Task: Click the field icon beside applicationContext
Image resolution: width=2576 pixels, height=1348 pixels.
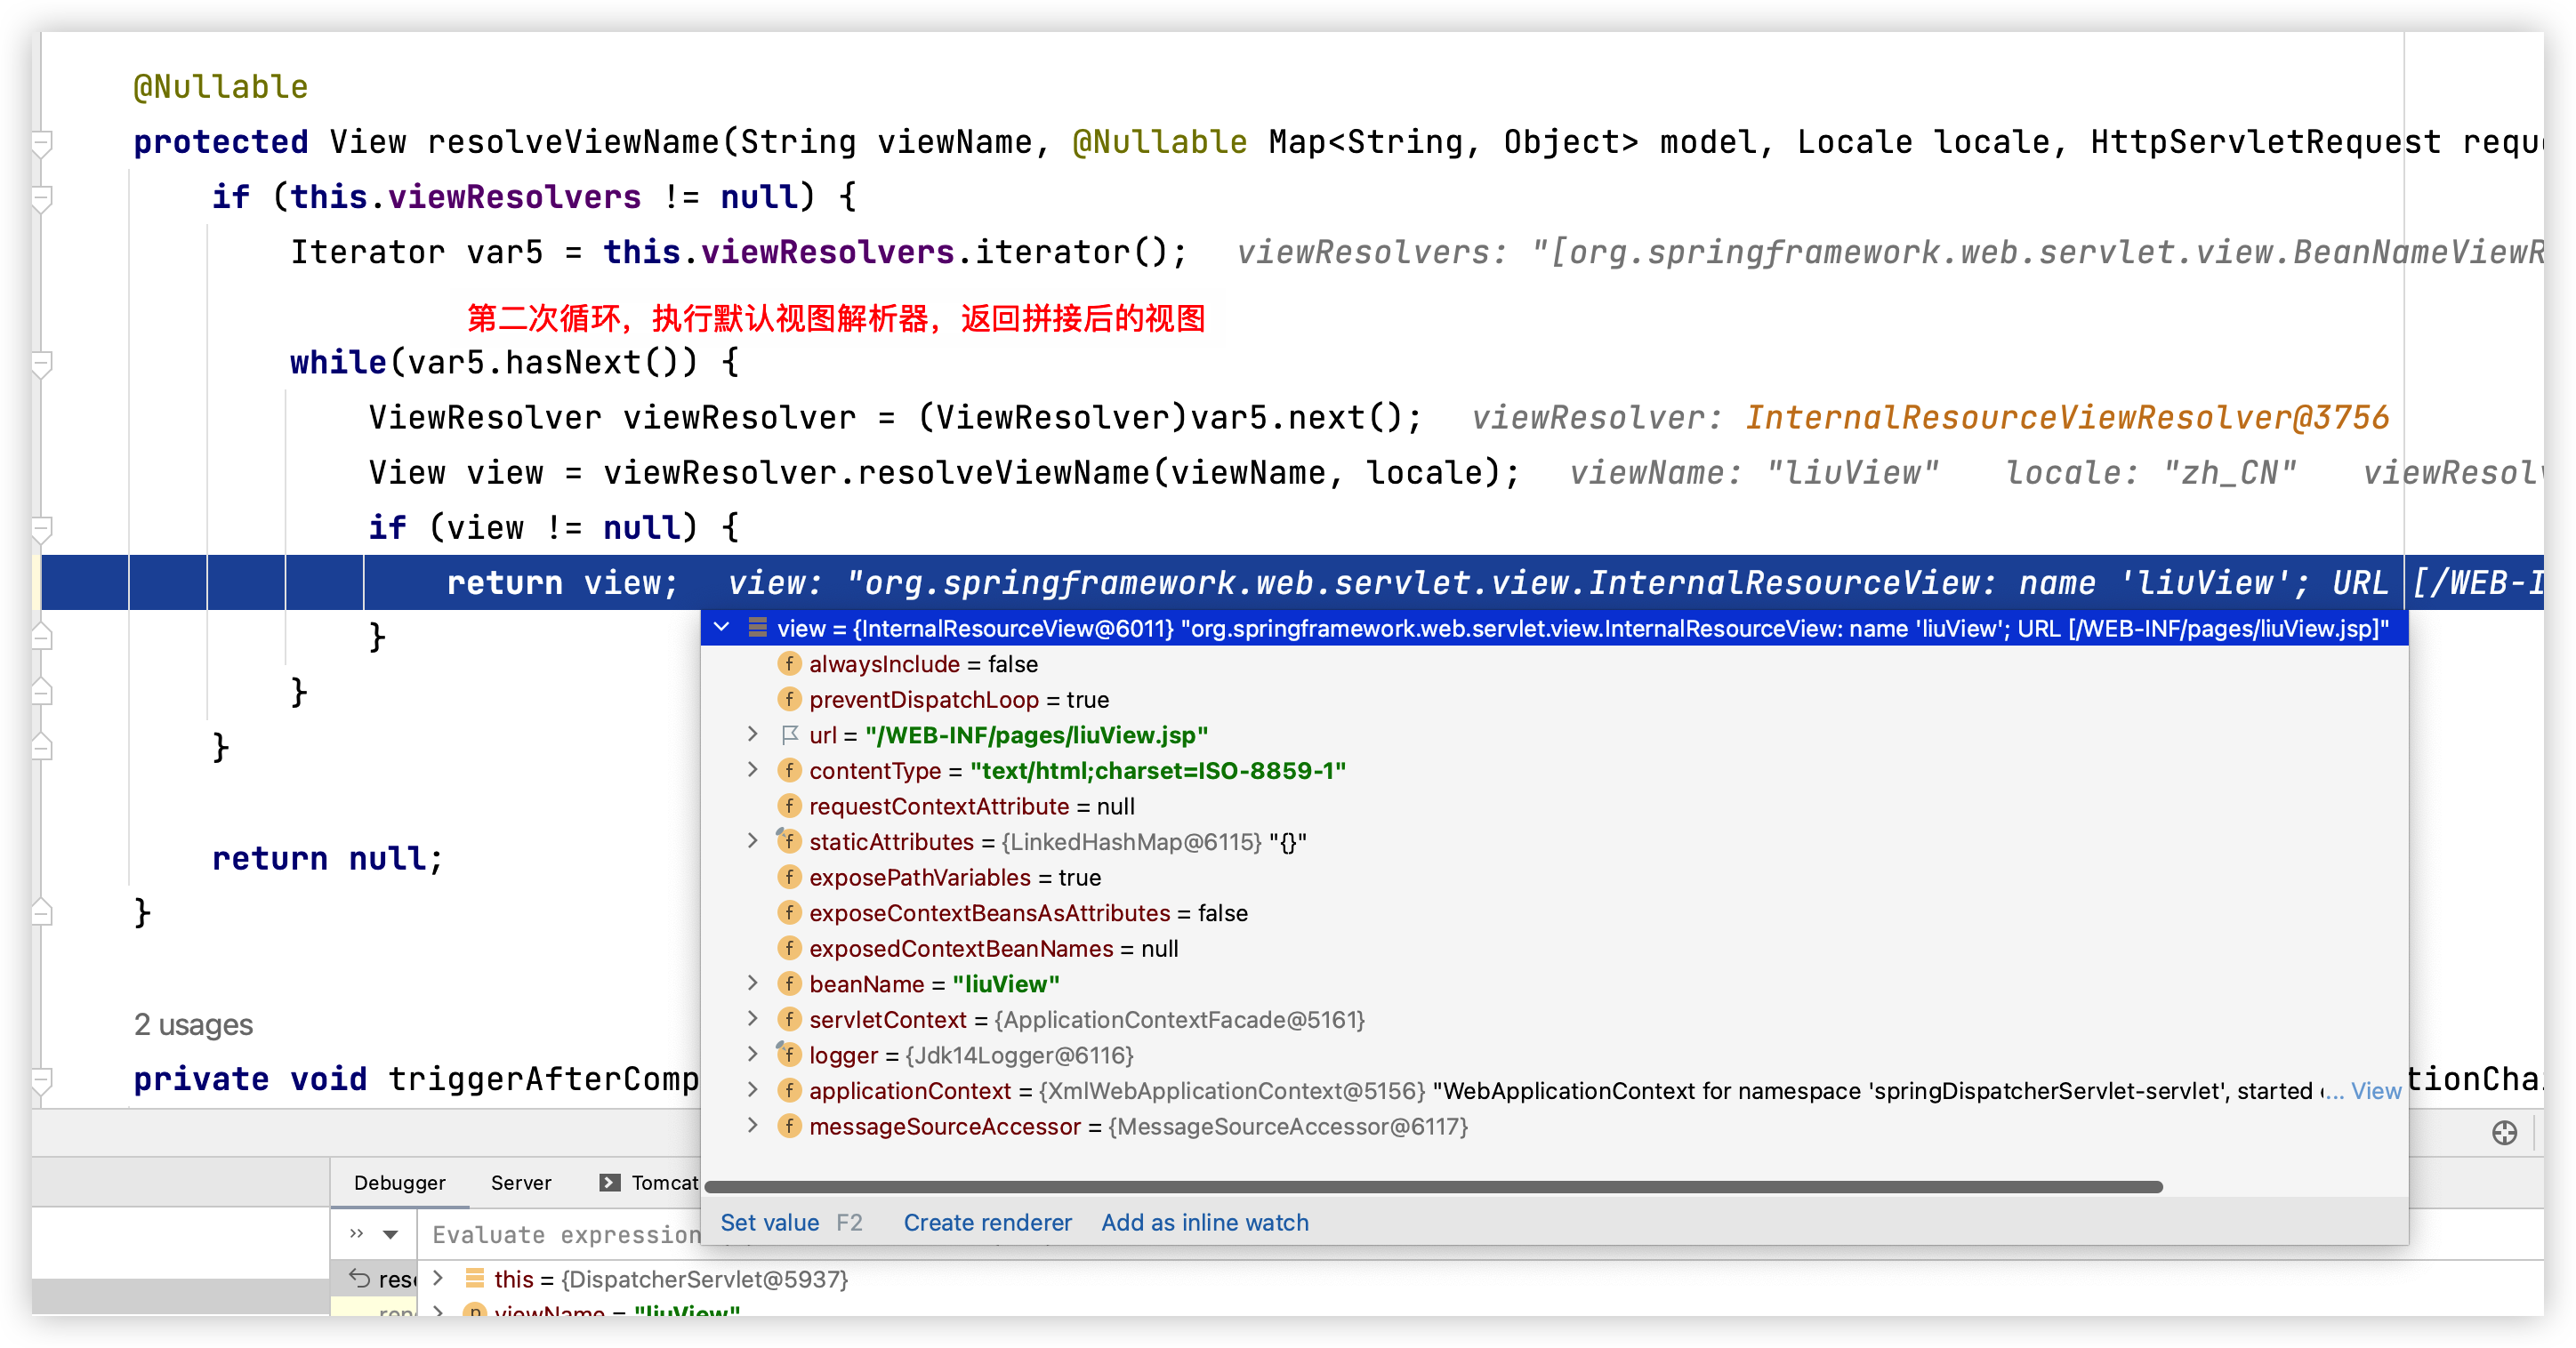Action: pos(789,1090)
